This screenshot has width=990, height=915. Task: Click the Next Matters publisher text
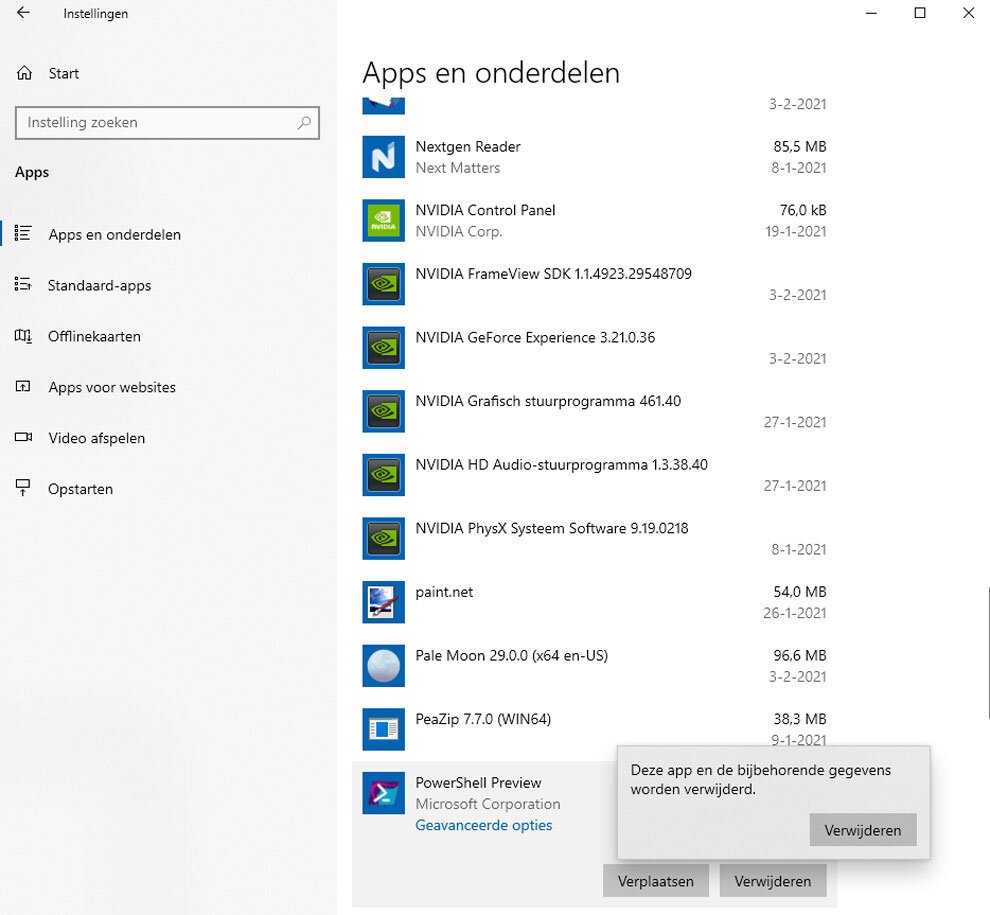[458, 168]
